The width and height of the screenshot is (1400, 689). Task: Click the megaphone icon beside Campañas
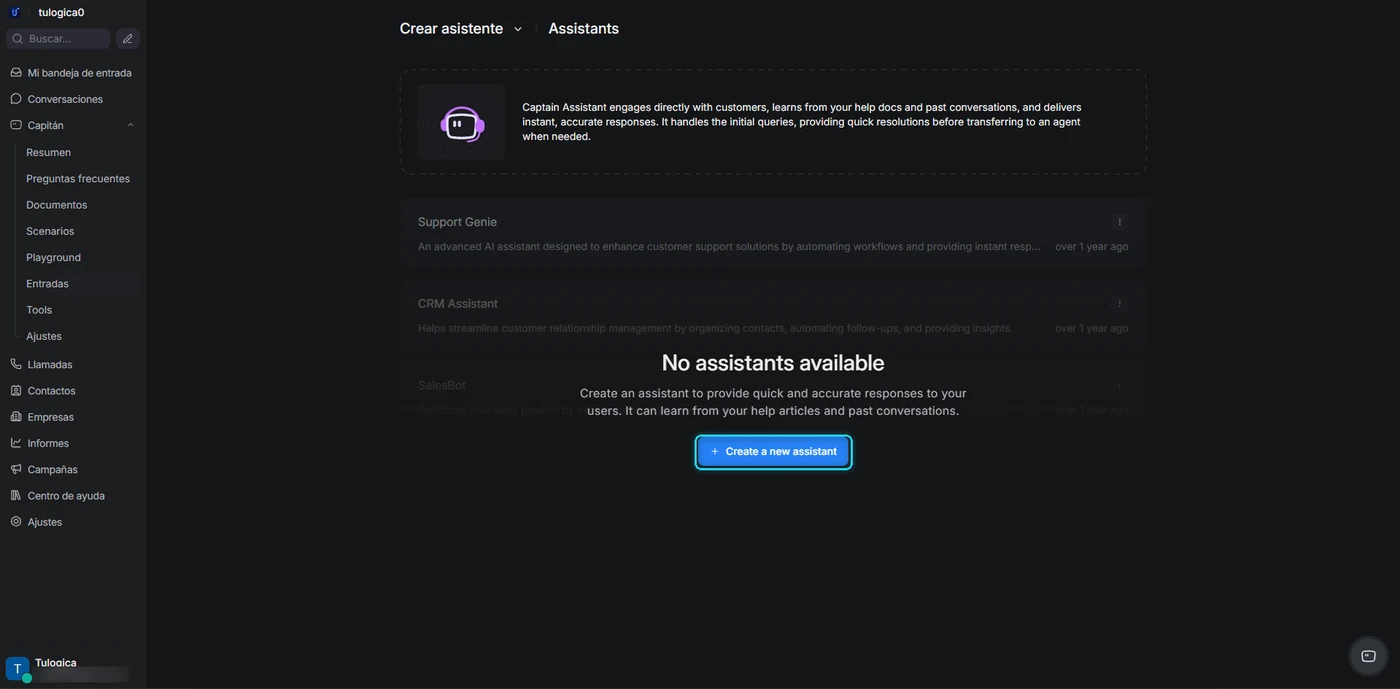point(16,469)
